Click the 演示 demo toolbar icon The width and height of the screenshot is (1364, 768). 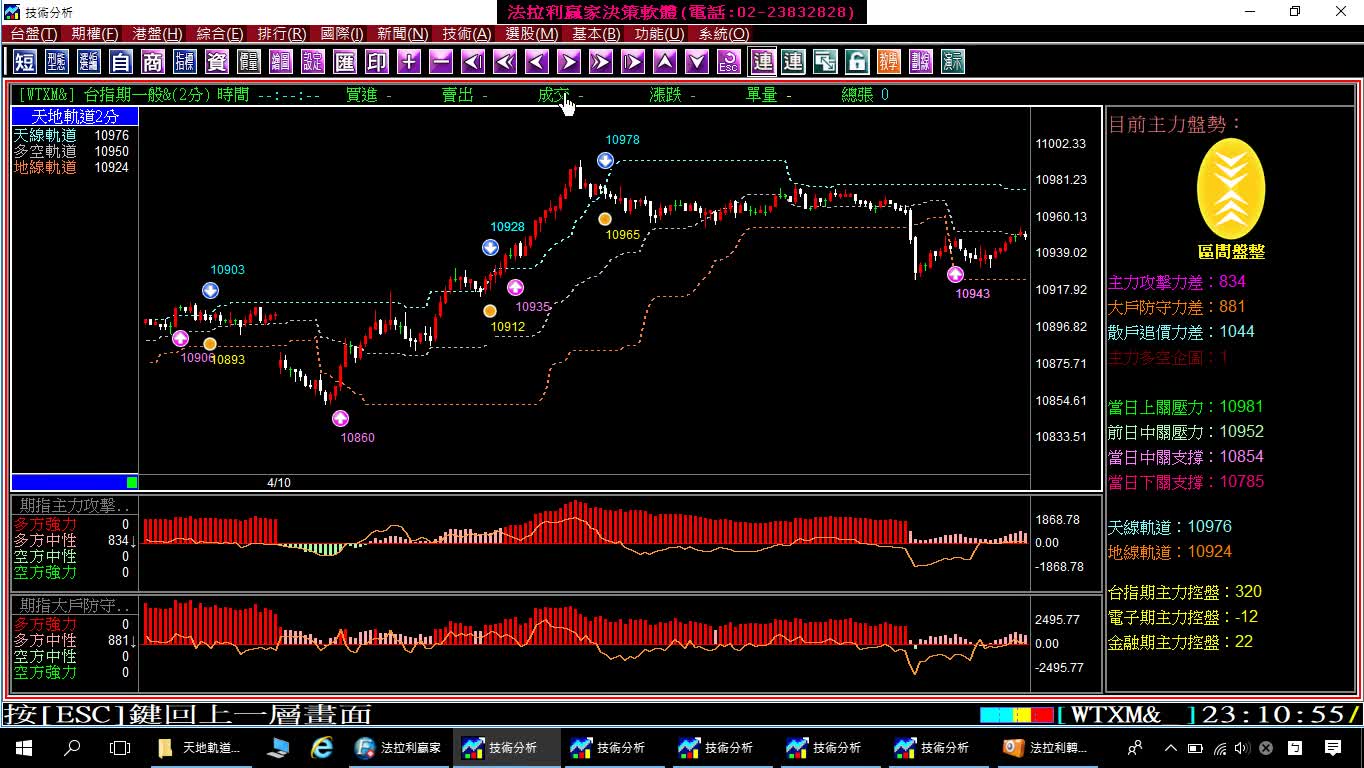(x=953, y=62)
